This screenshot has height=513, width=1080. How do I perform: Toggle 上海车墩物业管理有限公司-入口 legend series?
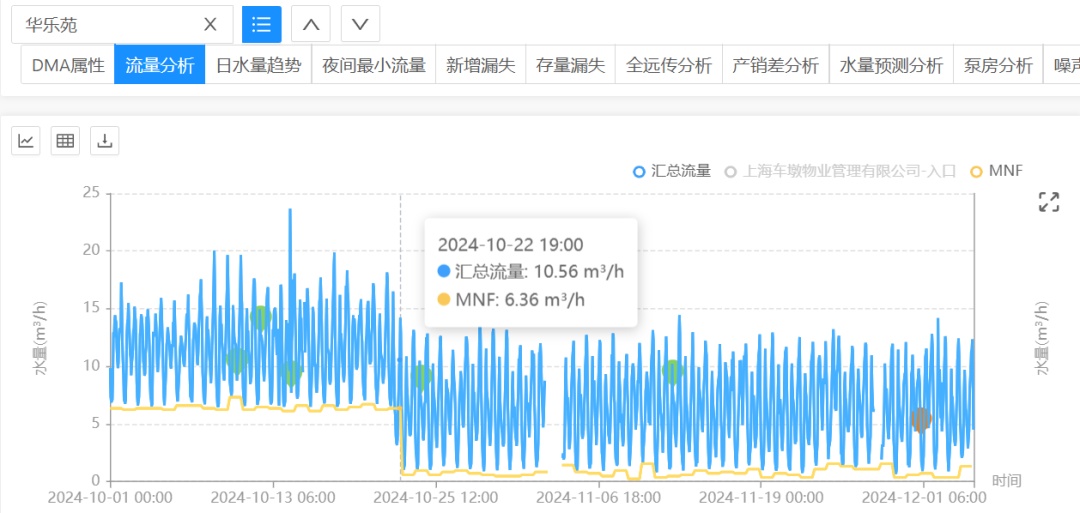(841, 171)
